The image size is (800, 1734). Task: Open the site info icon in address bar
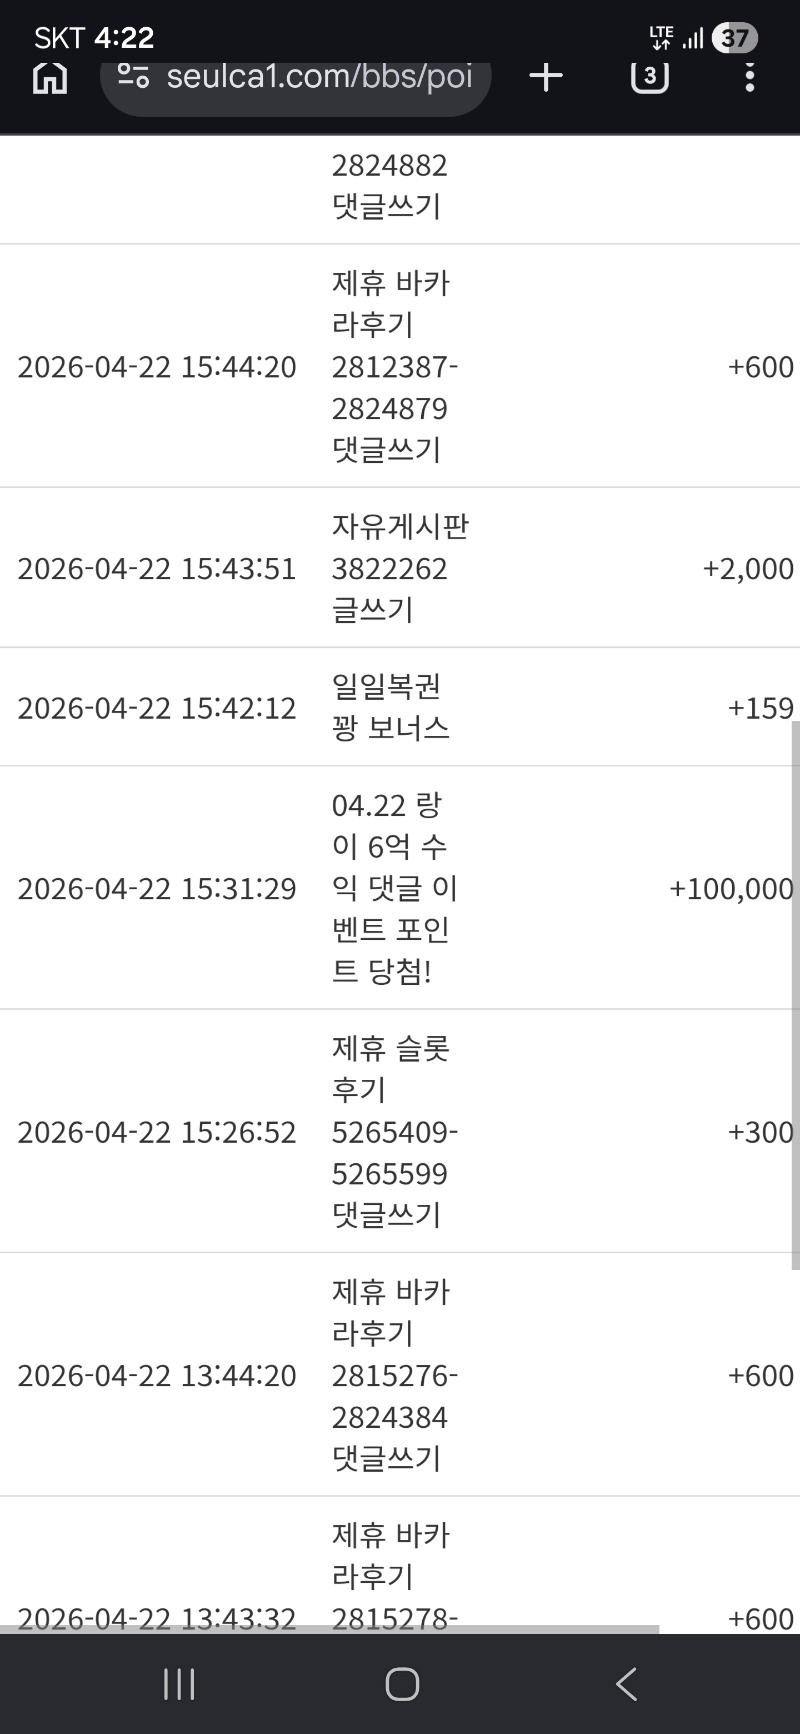(133, 76)
